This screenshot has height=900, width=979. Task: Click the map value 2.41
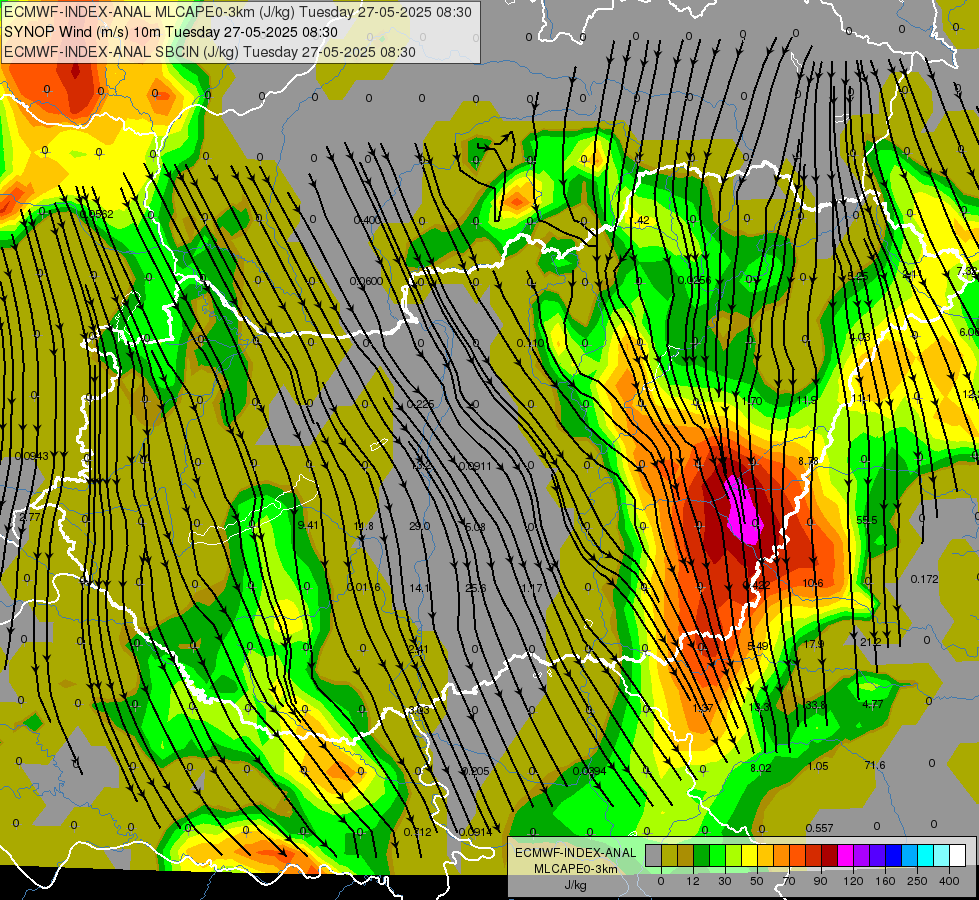coord(418,650)
